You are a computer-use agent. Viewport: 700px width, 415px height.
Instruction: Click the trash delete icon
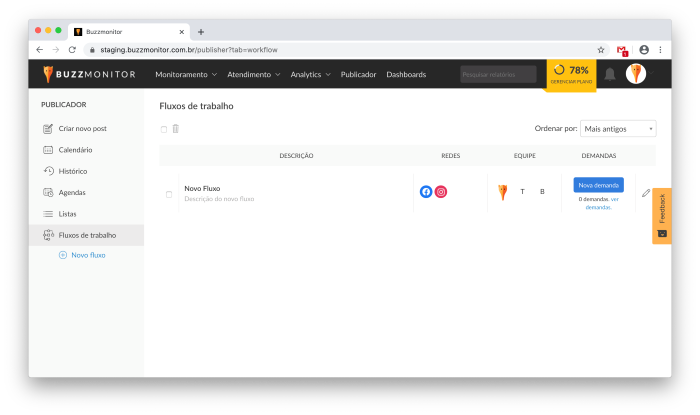pos(176,129)
